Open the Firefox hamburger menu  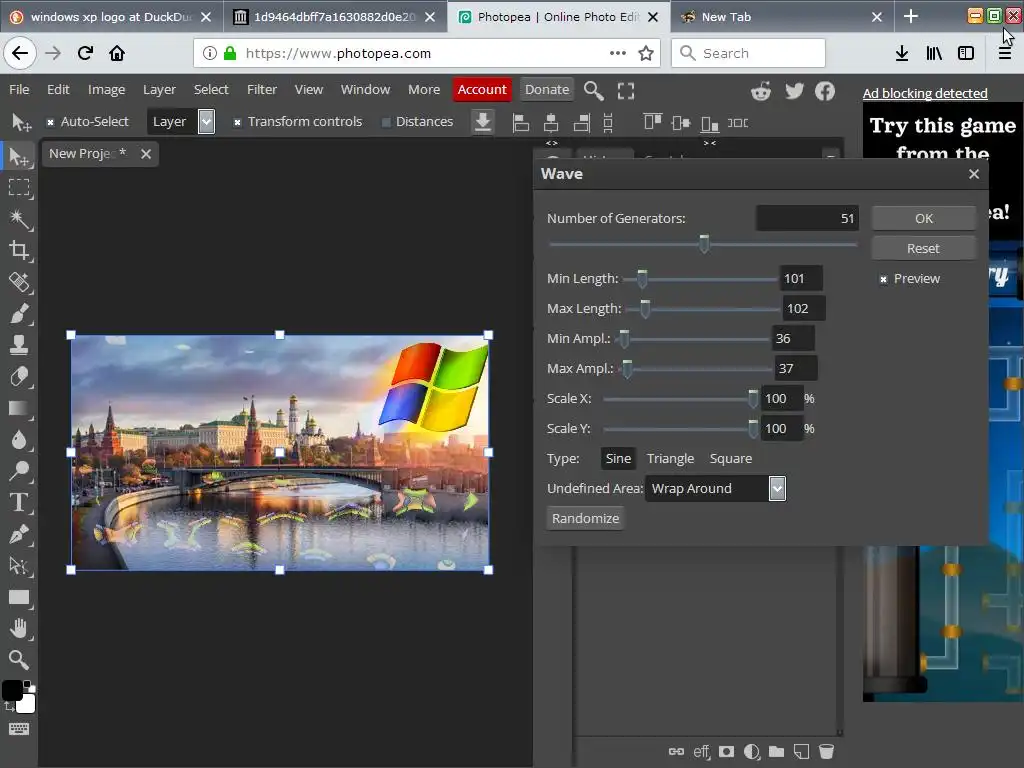click(1004, 53)
